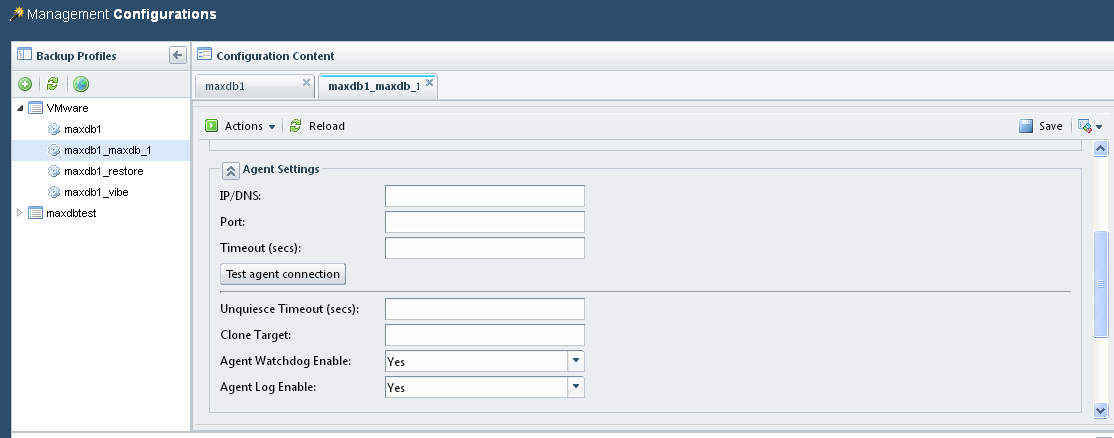Click the Test agent connection button
The height and width of the screenshot is (438, 1114).
(283, 274)
